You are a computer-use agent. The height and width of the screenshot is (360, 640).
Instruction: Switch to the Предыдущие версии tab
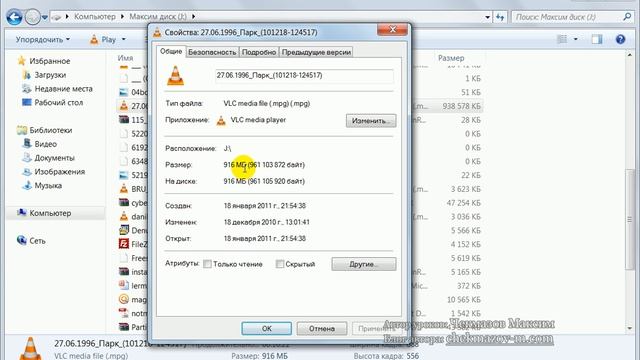tap(316, 52)
